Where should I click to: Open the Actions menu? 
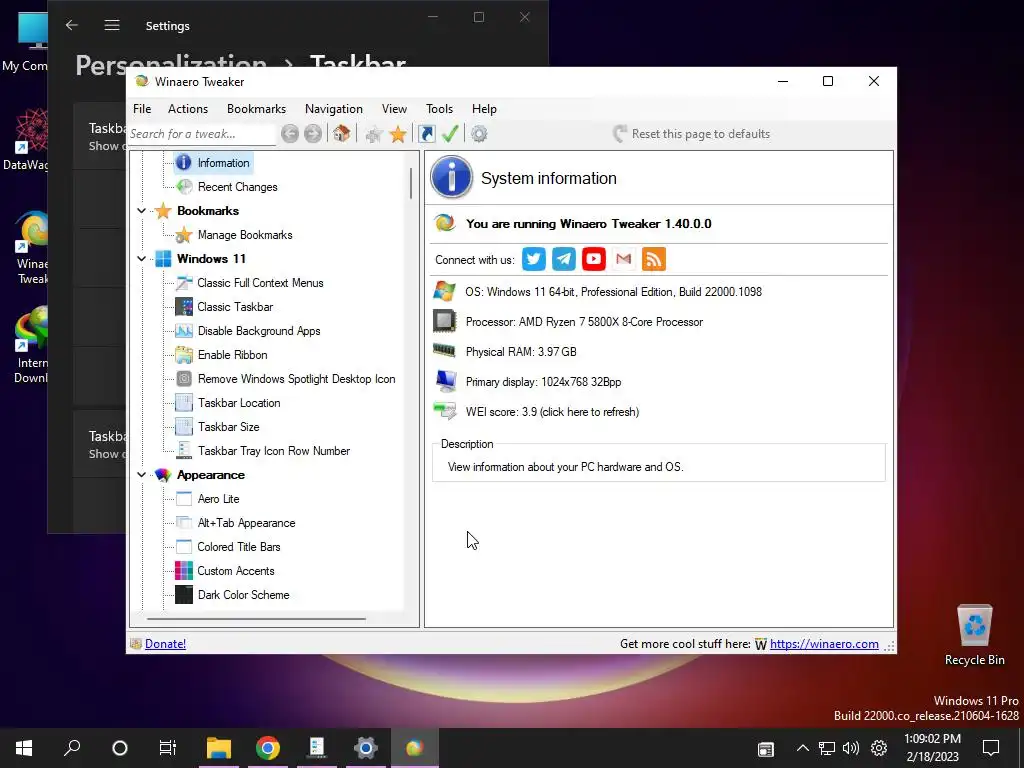click(x=187, y=109)
